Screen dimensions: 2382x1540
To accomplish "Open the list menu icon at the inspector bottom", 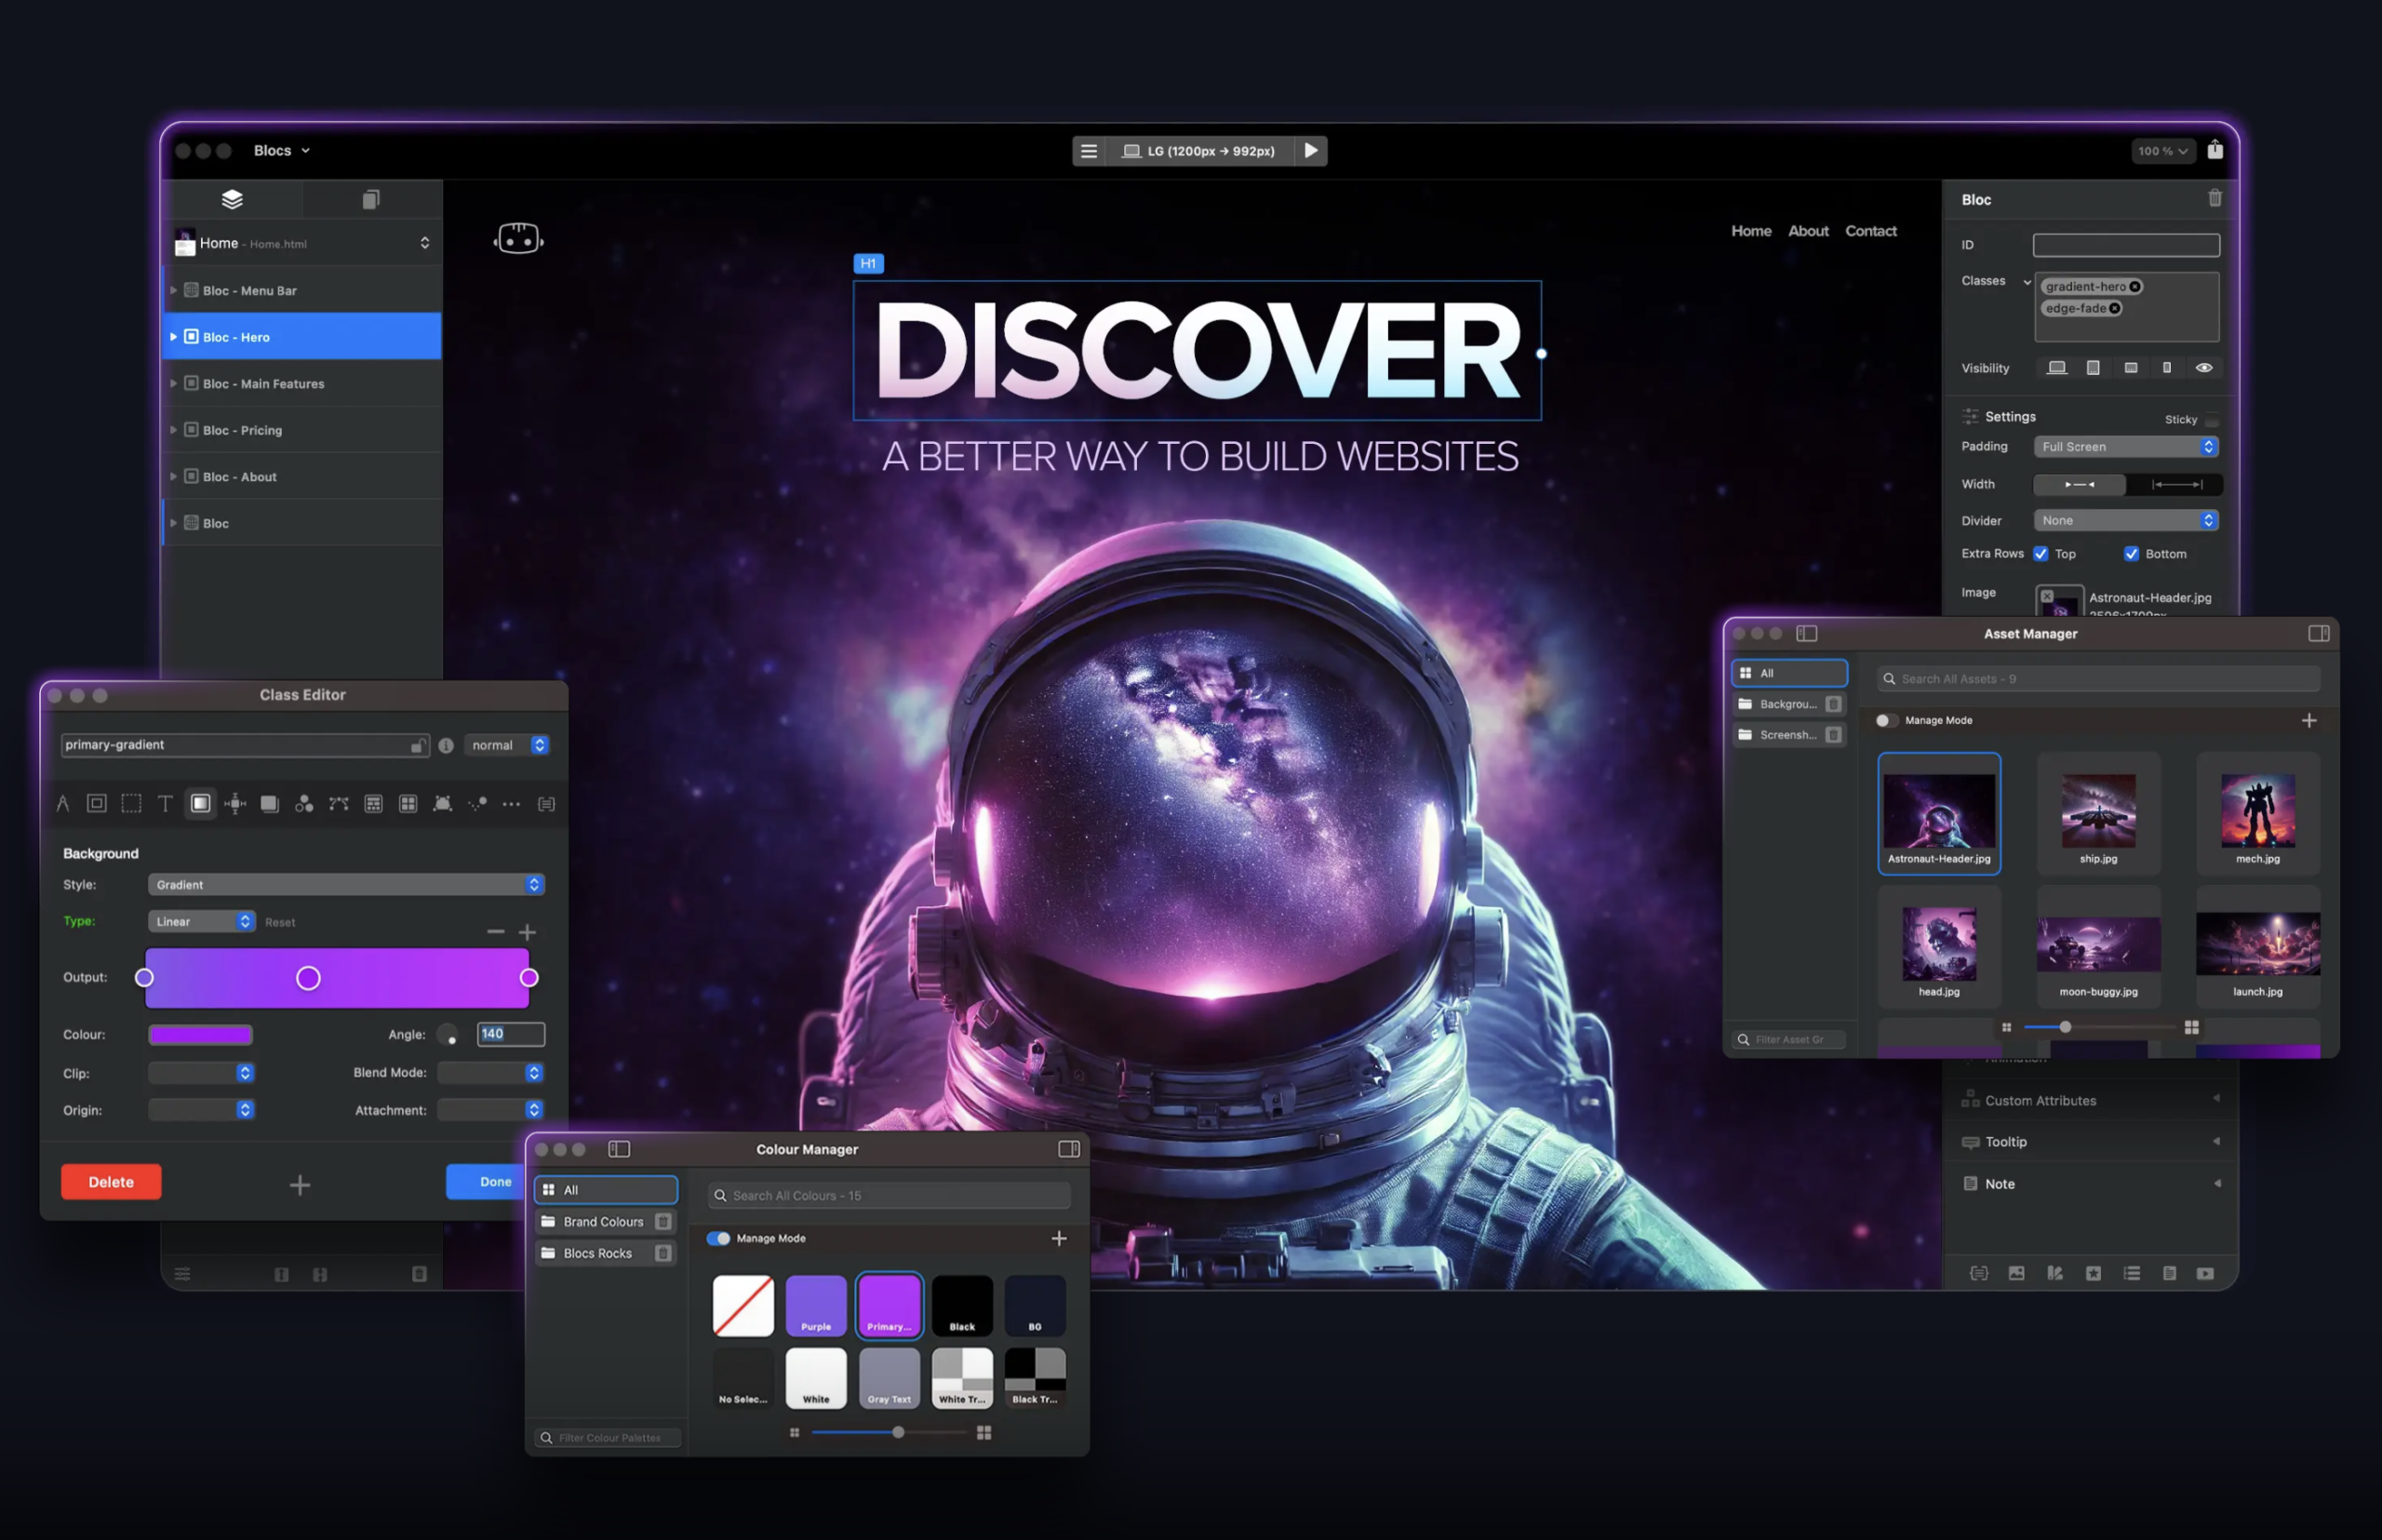I will point(2131,1273).
